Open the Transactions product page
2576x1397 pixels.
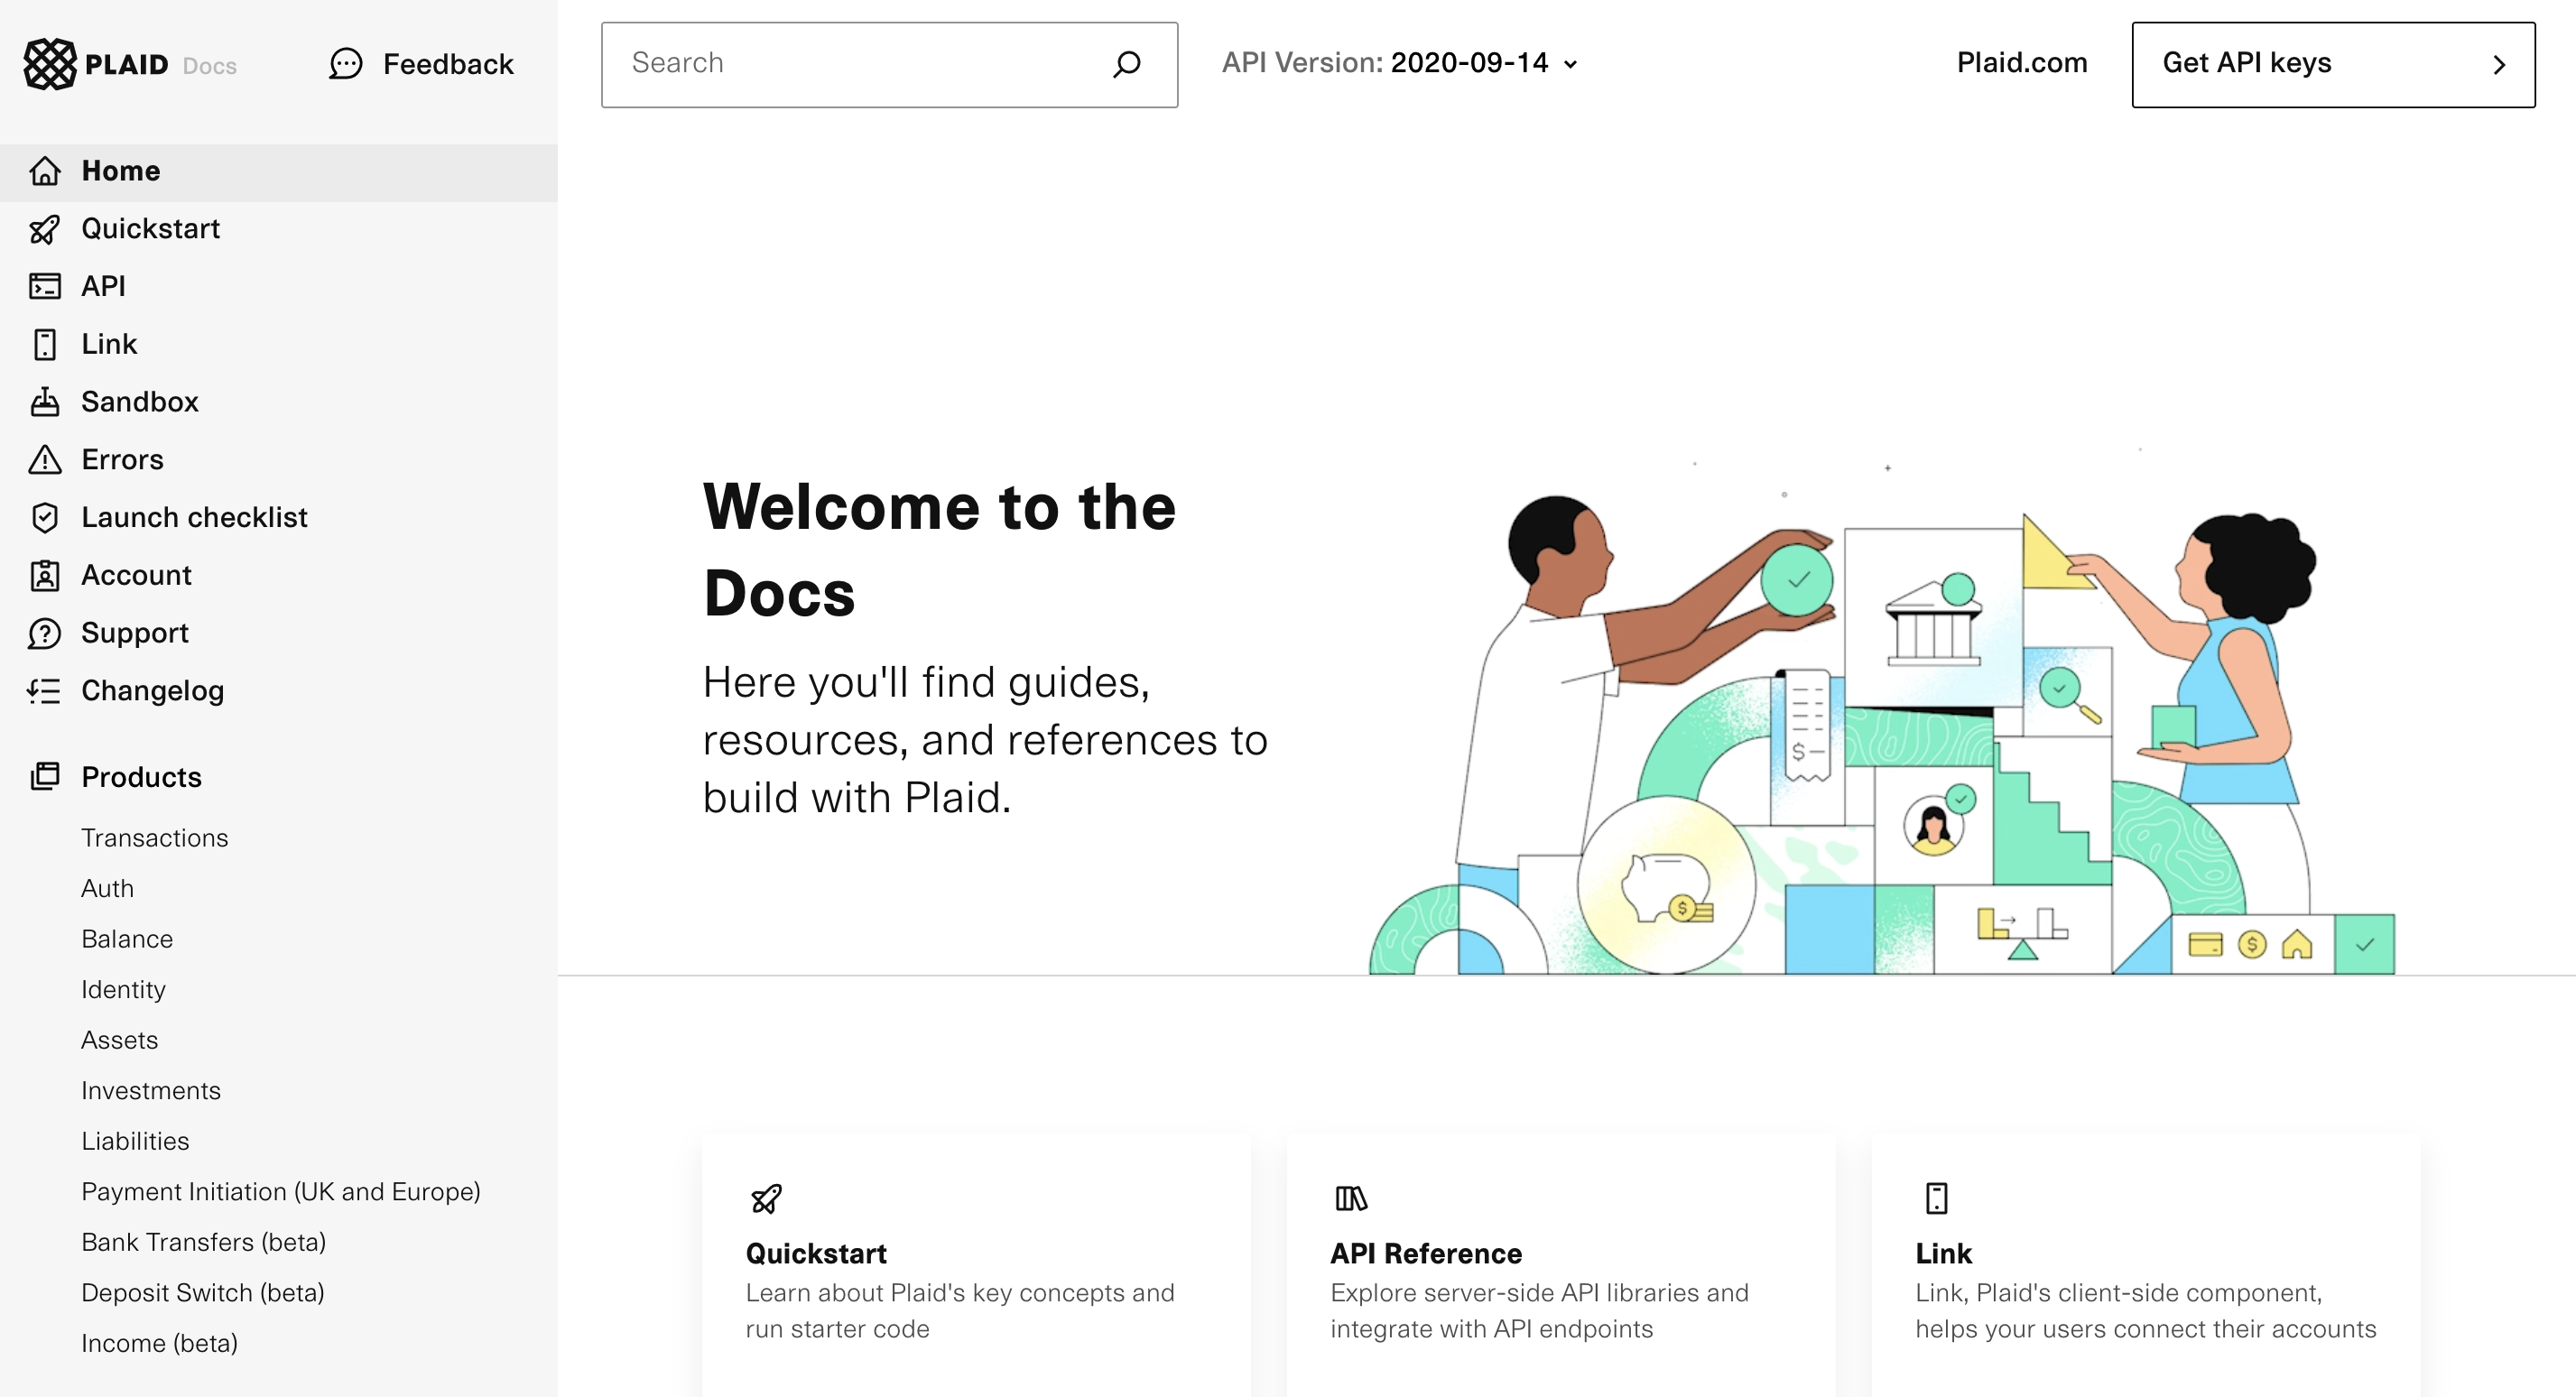pos(154,838)
